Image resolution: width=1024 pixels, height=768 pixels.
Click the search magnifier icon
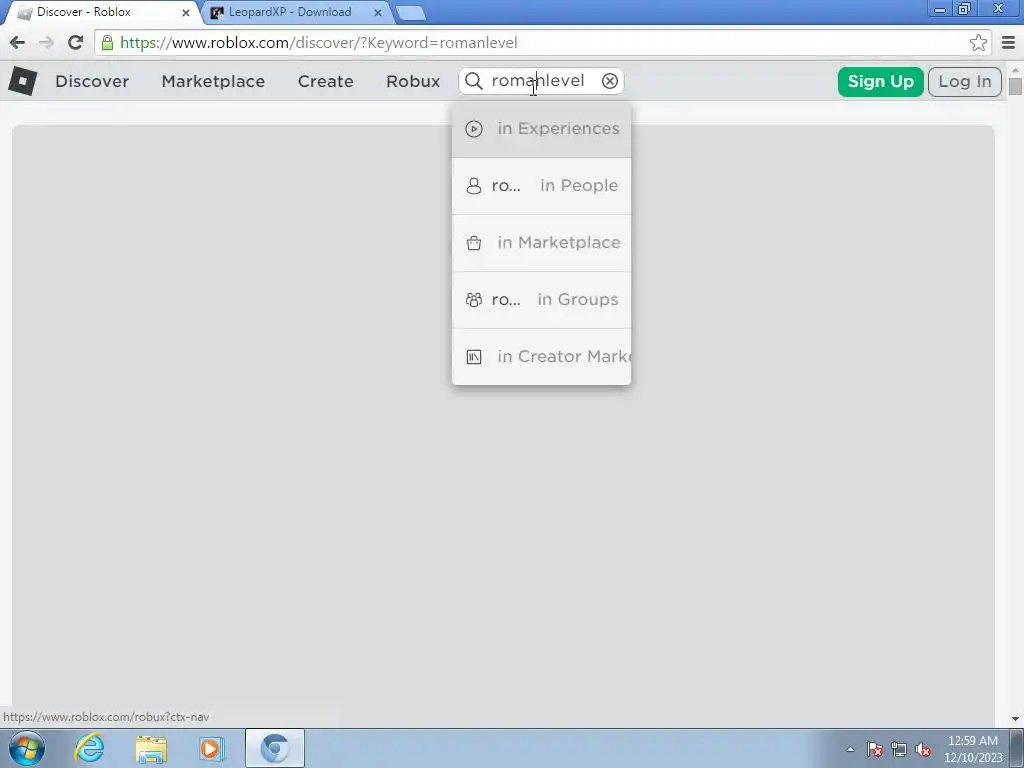pyautogui.click(x=474, y=81)
